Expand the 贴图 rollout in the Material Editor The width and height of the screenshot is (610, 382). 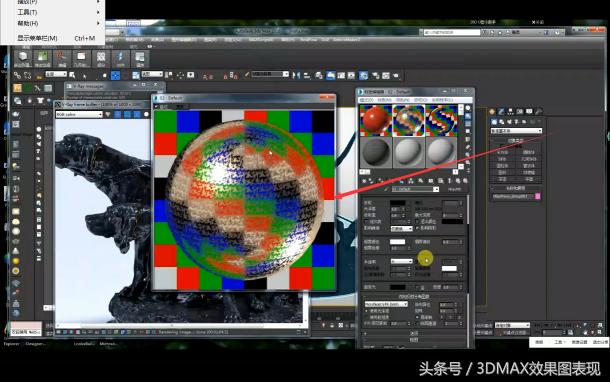coord(414,340)
